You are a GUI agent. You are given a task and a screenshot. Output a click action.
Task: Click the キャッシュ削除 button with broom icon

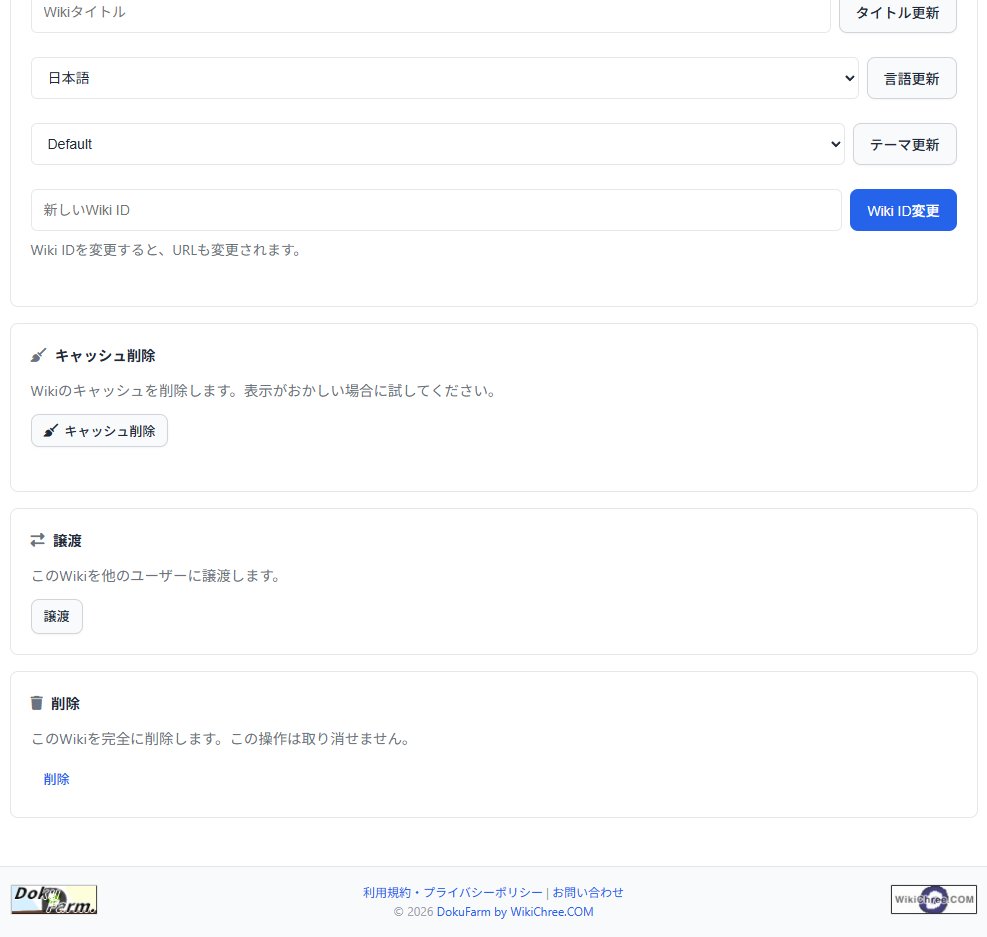coord(99,431)
